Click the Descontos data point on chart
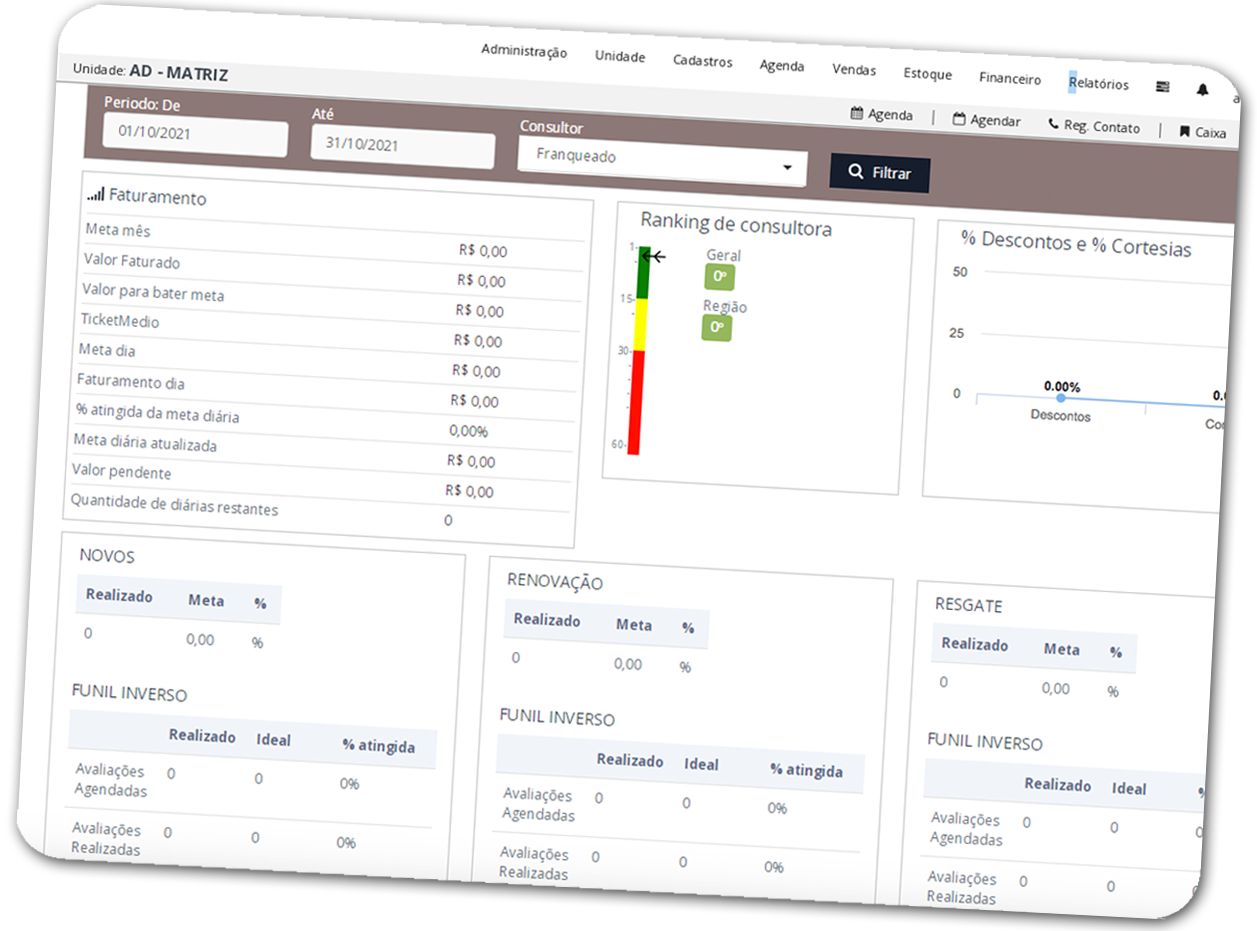 [1061, 398]
